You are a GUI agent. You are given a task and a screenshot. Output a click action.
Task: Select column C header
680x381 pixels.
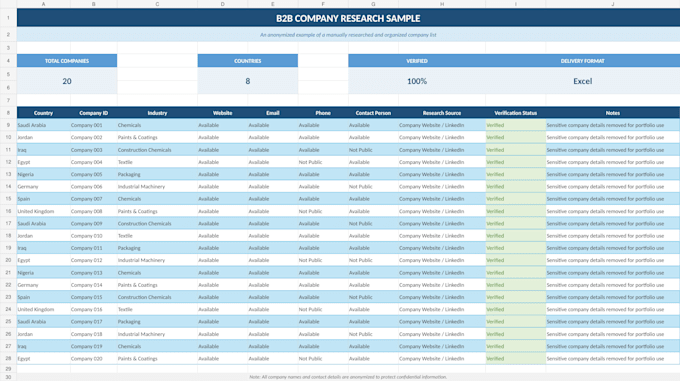click(x=157, y=4)
